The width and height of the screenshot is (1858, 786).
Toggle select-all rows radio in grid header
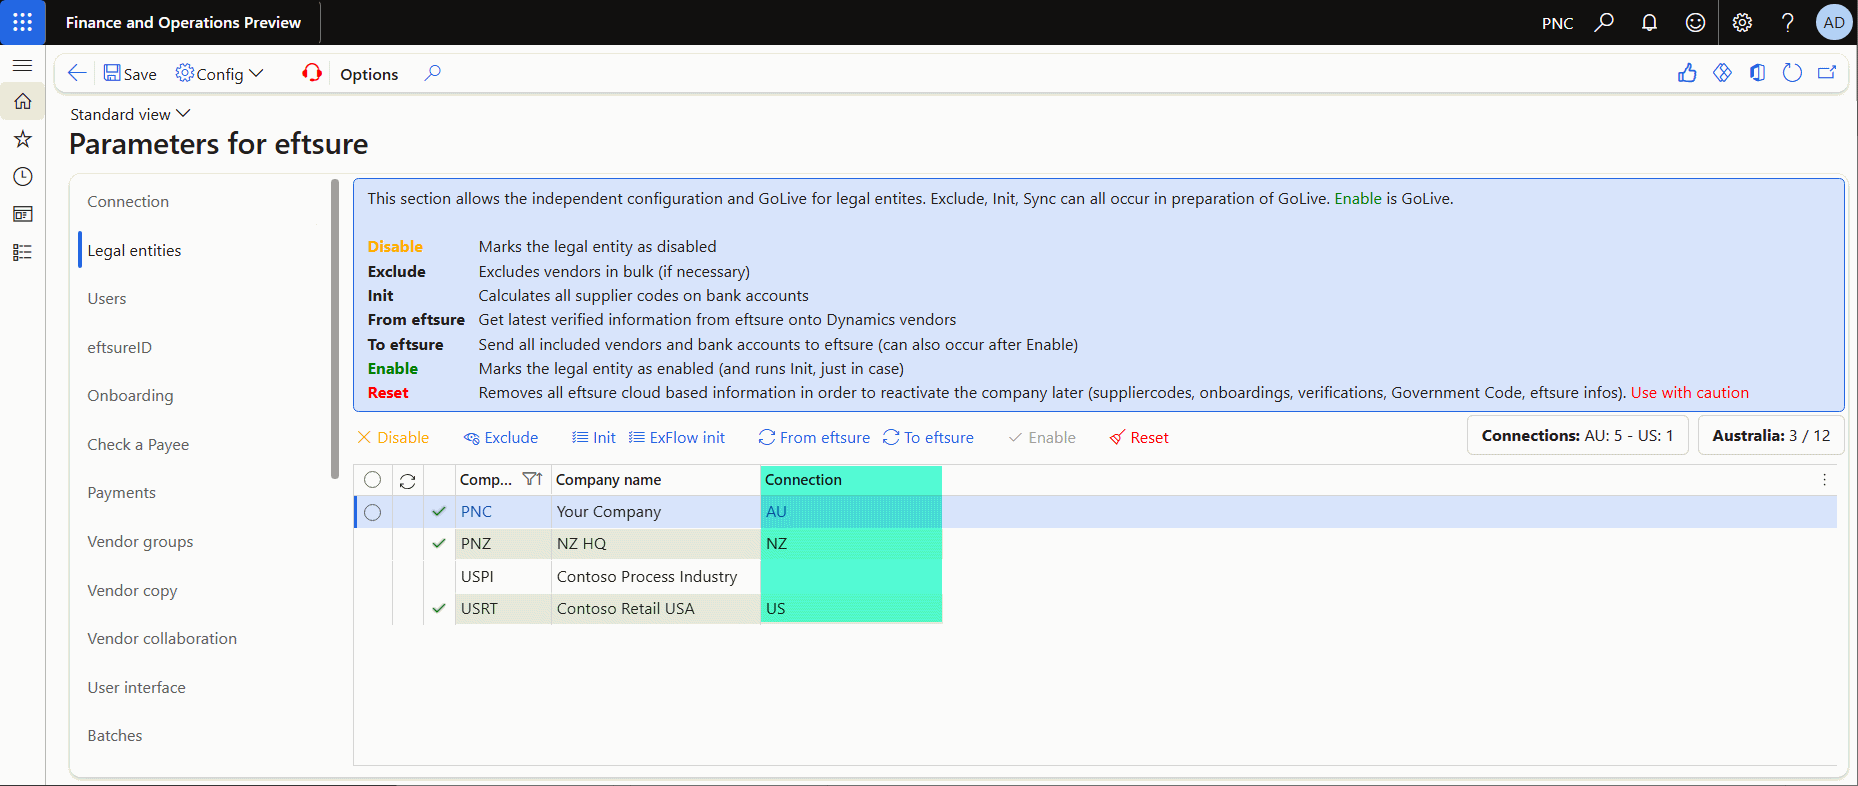tap(372, 480)
